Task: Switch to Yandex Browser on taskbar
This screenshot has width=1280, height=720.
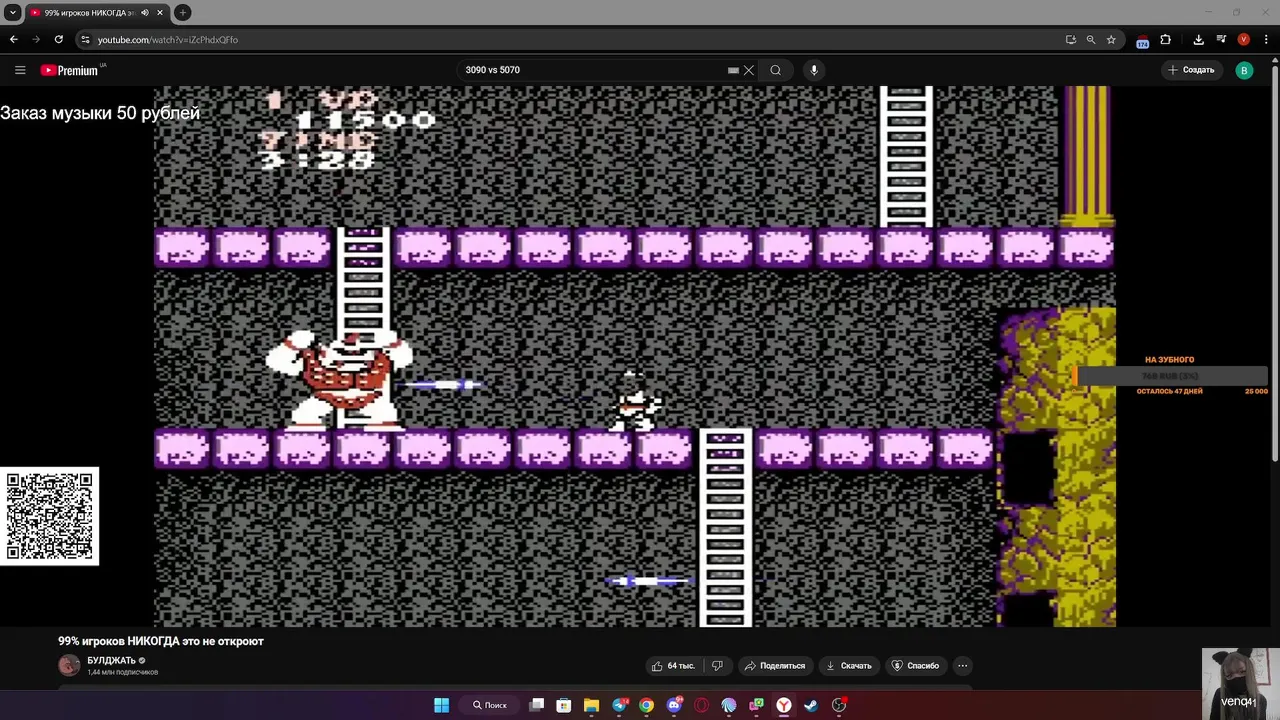Action: (784, 705)
